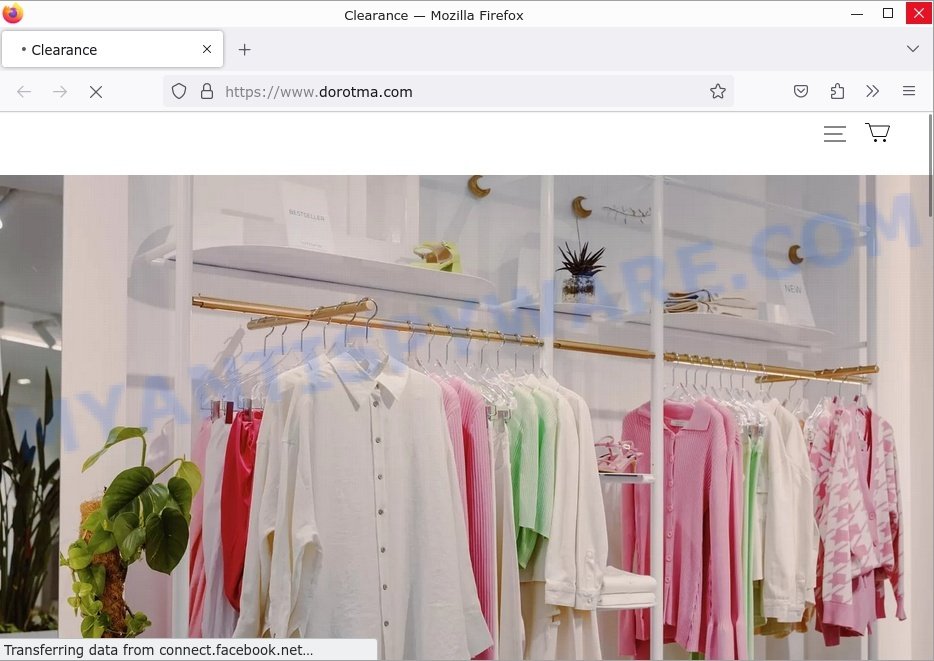The height and width of the screenshot is (661, 934).
Task: Close the Firefox window
Action: tap(919, 13)
